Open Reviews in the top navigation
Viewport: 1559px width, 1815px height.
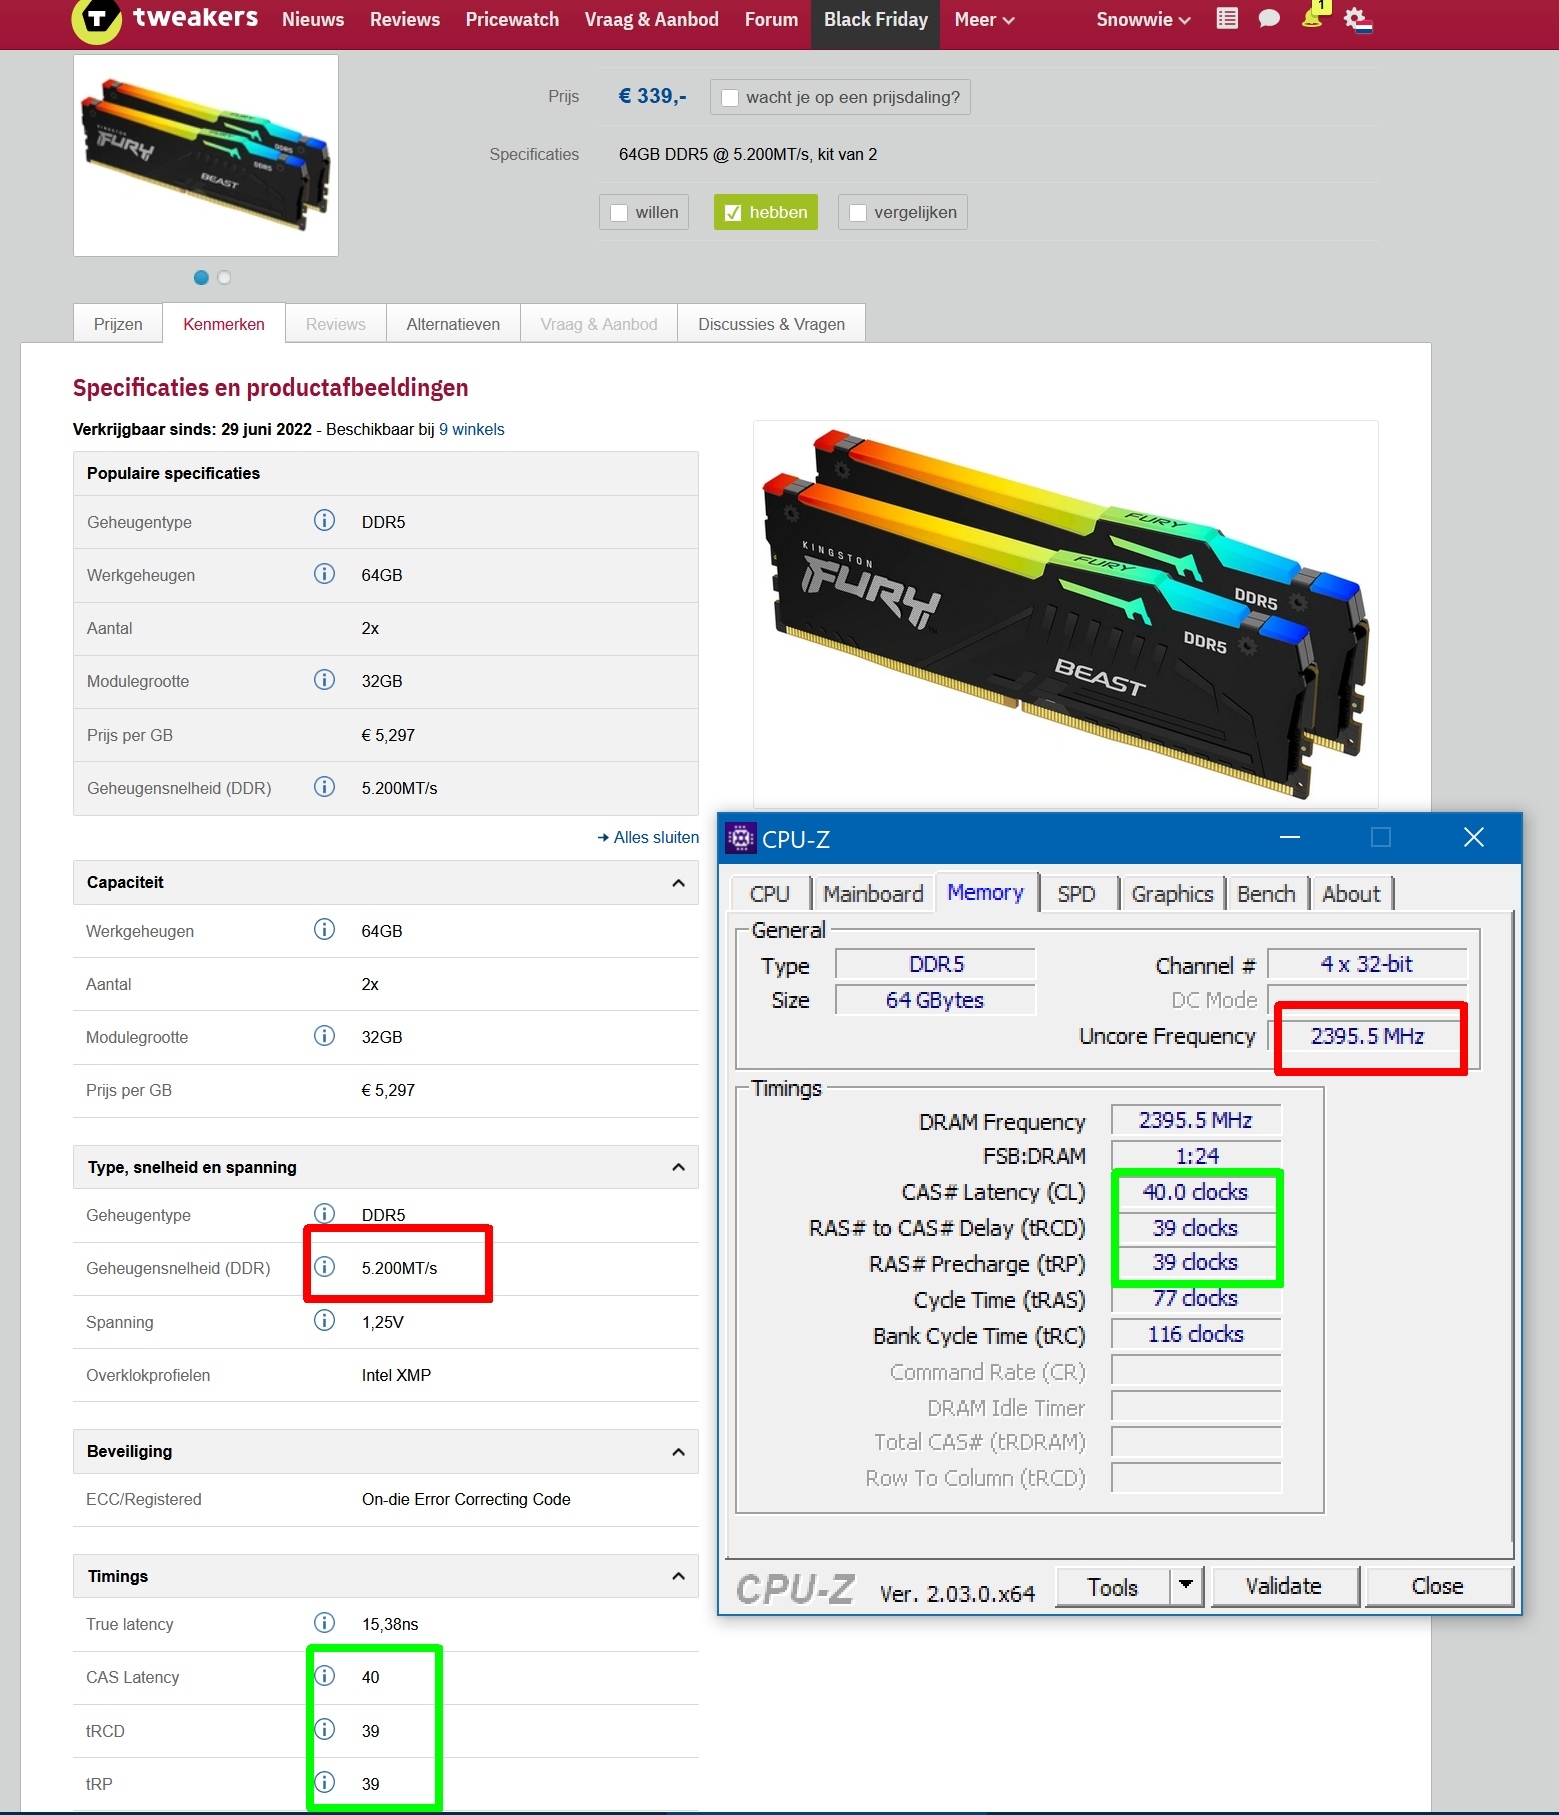click(405, 20)
